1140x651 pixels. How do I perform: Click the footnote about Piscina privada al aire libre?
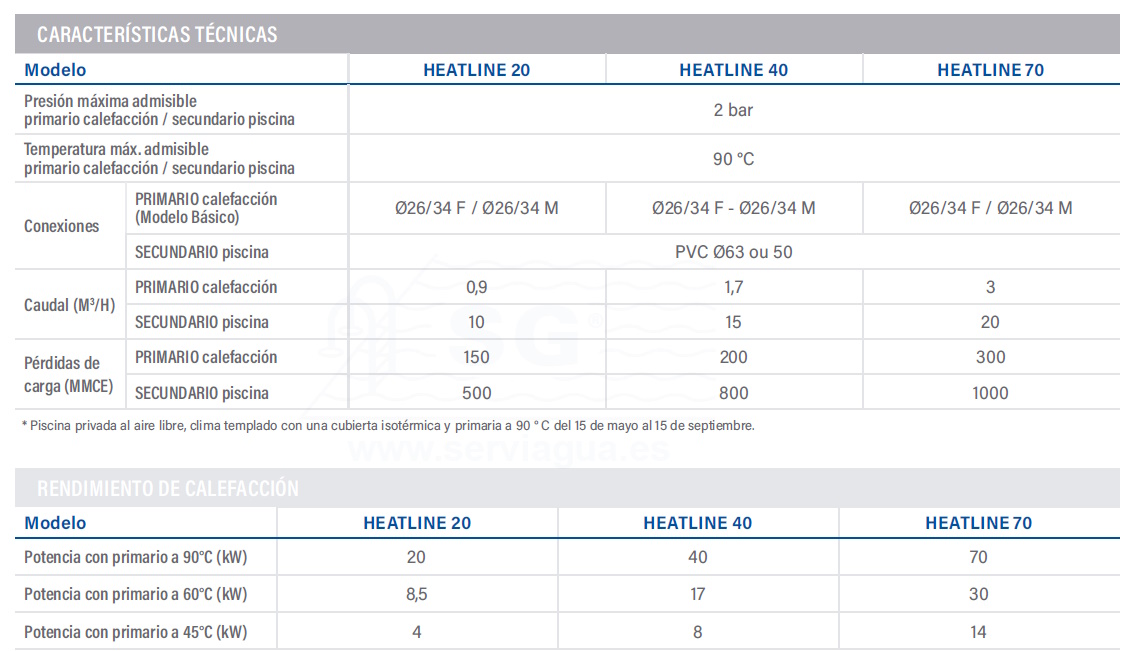click(x=388, y=425)
